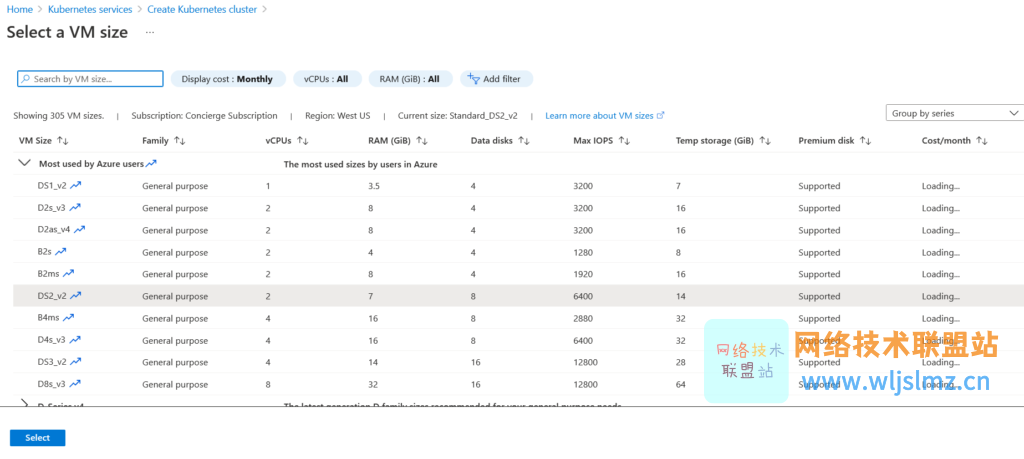Click the Add filter funnel icon
Screen dimensions: 1024x459
coord(473,78)
